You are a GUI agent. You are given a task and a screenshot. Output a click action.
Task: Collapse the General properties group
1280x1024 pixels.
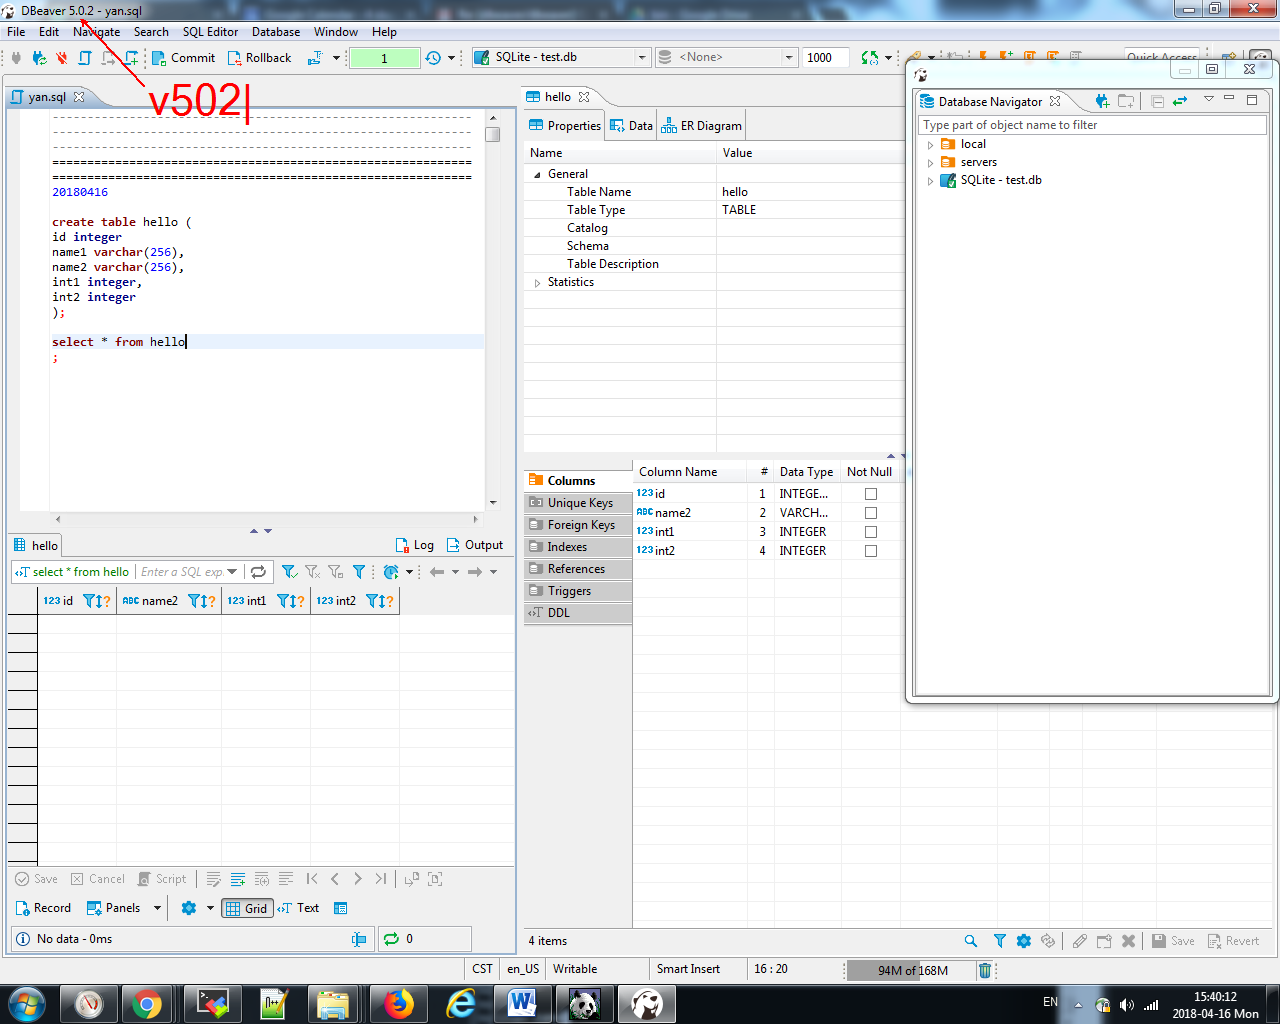[537, 174]
